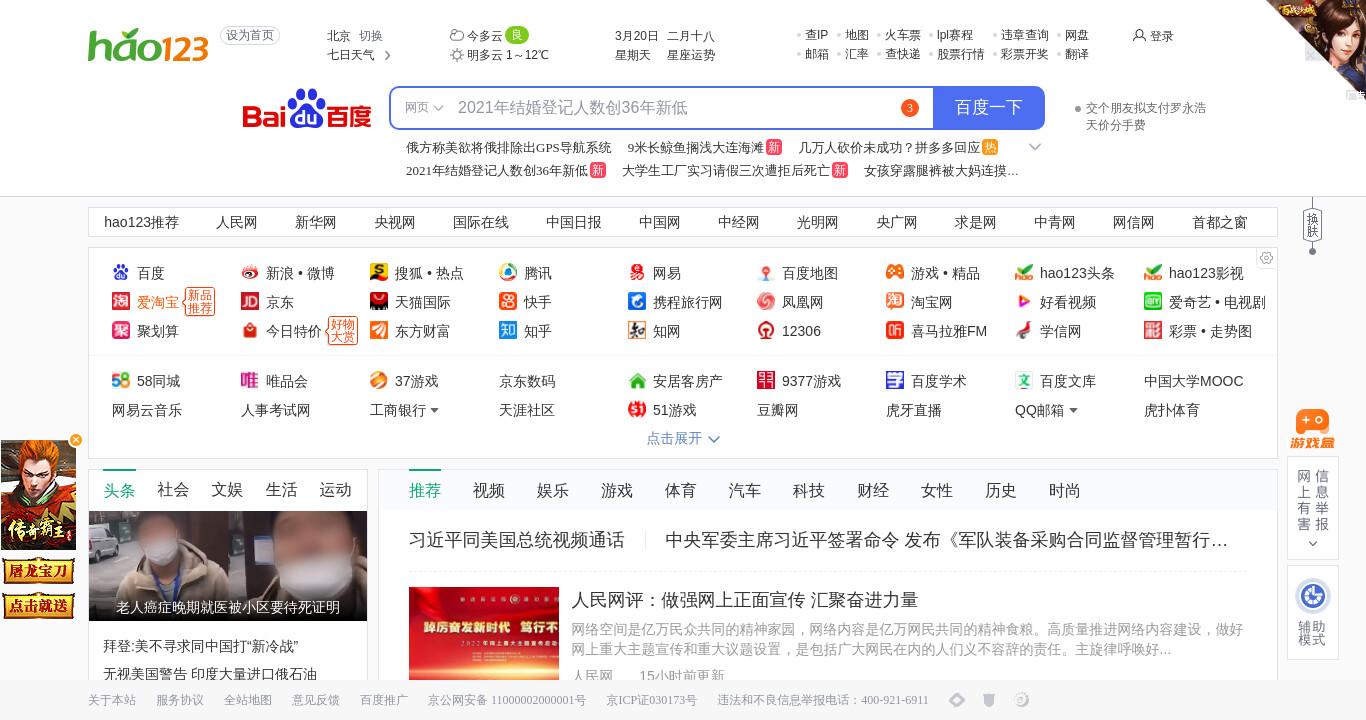This screenshot has width=1366, height=720.
Task: Switch to the 视频 tab
Action: (488, 490)
